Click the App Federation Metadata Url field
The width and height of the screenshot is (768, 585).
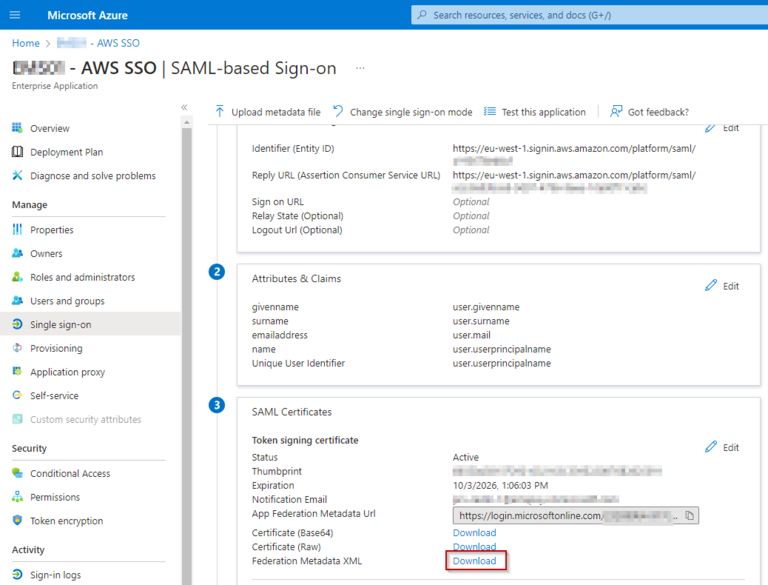coord(576,515)
